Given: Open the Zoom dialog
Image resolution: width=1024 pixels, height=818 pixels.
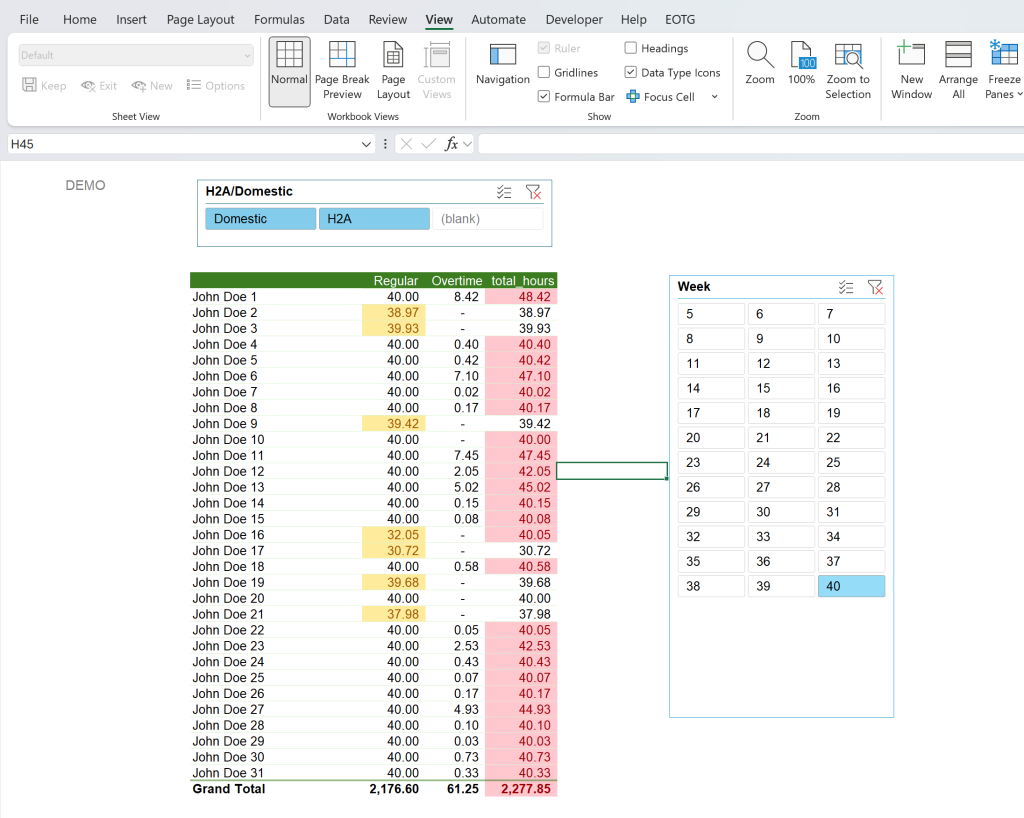Looking at the screenshot, I should pos(760,65).
